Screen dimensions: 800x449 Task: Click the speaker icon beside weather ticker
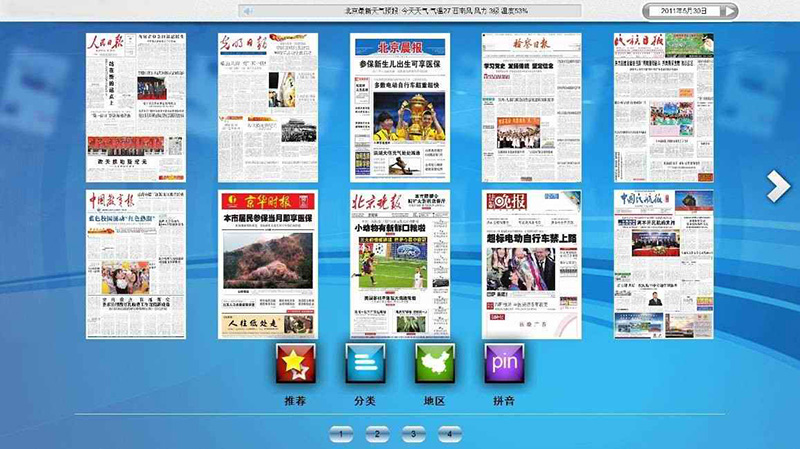(248, 11)
